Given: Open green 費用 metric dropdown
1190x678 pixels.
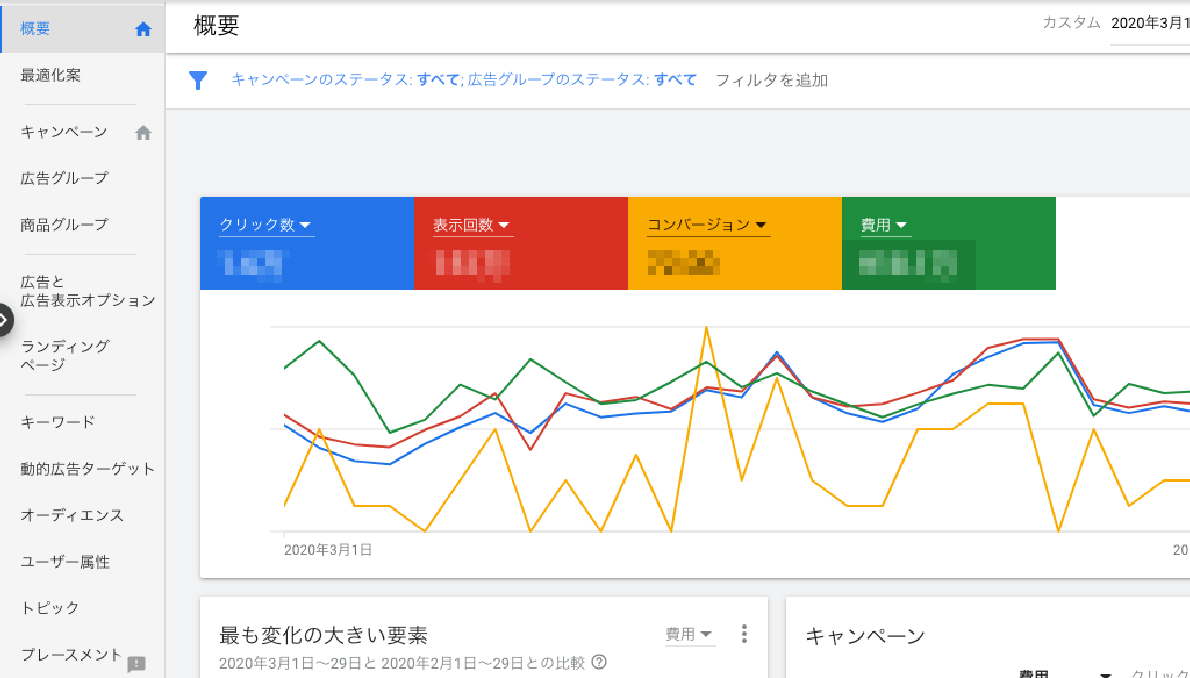Looking at the screenshot, I should pyautogui.click(x=884, y=225).
